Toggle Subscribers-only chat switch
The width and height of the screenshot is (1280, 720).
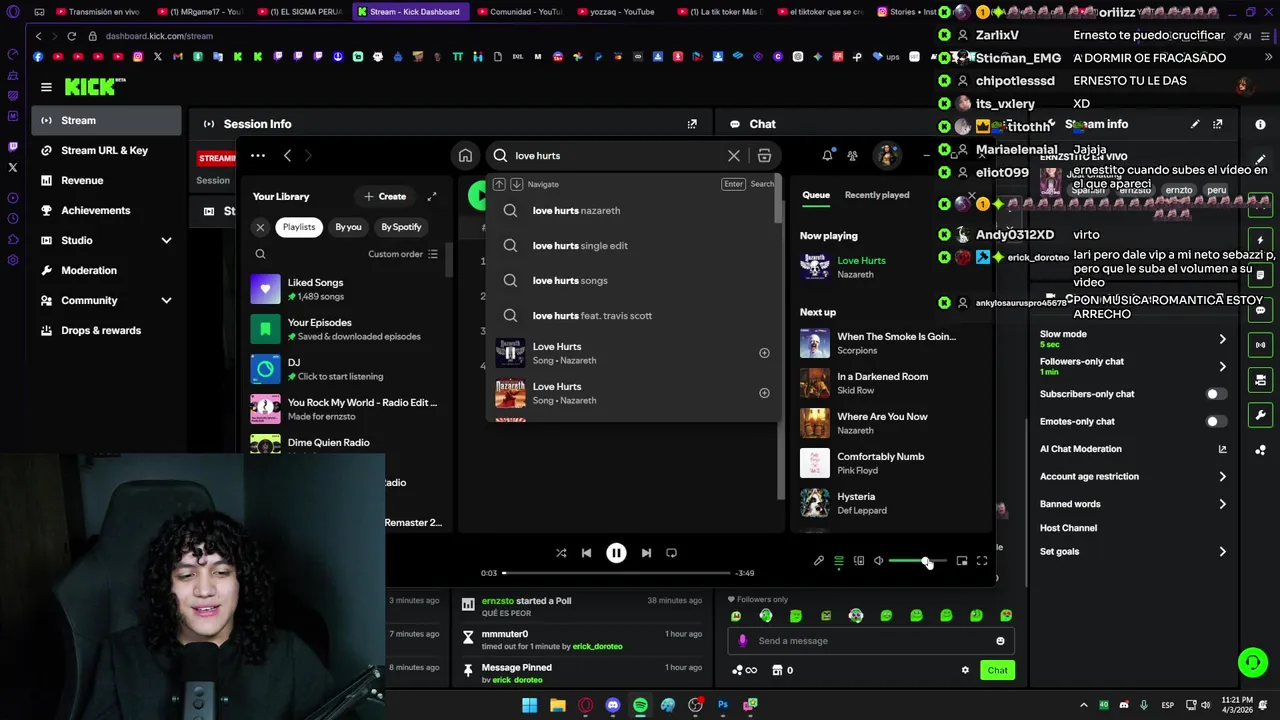(1215, 394)
